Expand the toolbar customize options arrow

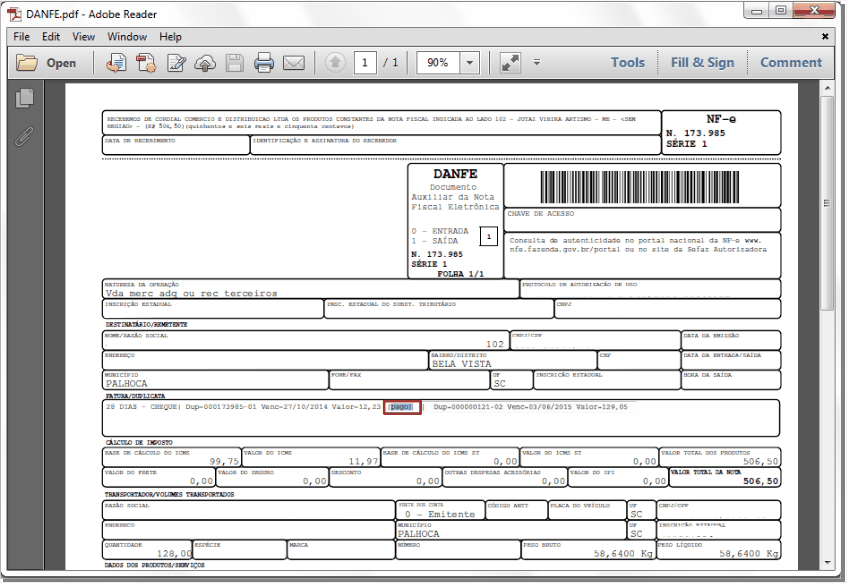pos(537,62)
